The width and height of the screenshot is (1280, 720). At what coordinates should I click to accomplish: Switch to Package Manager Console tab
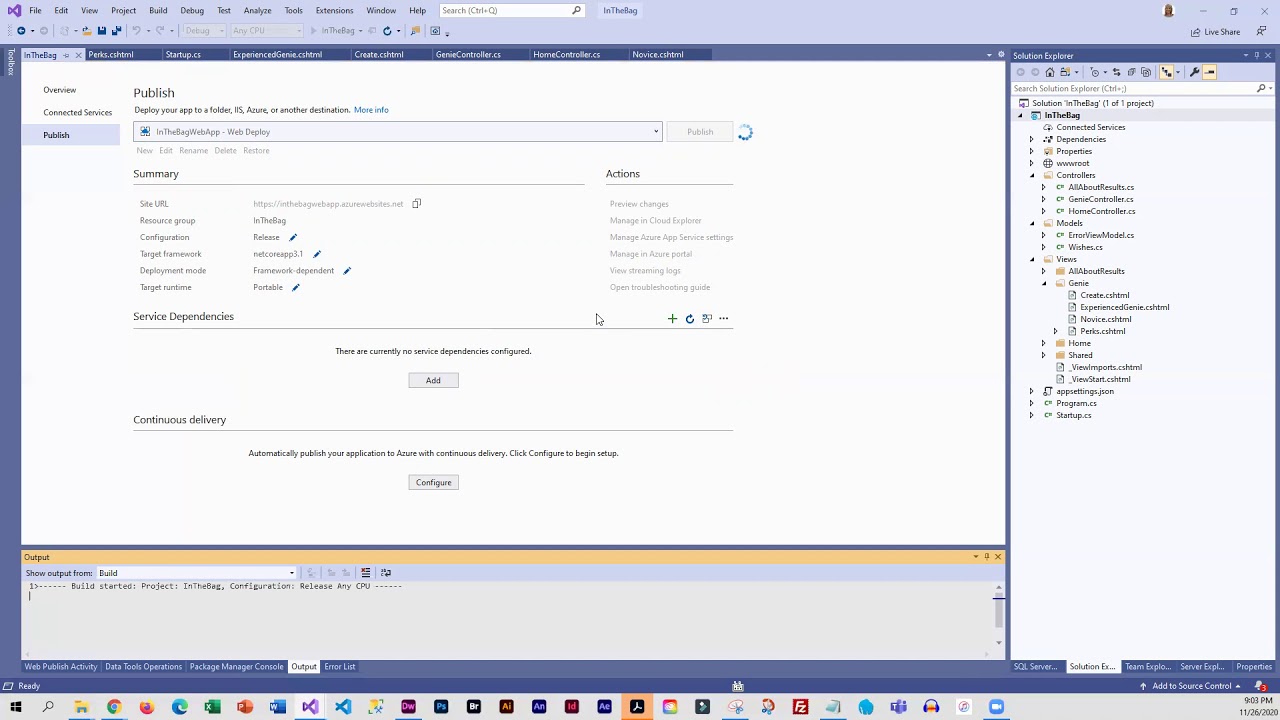[237, 667]
